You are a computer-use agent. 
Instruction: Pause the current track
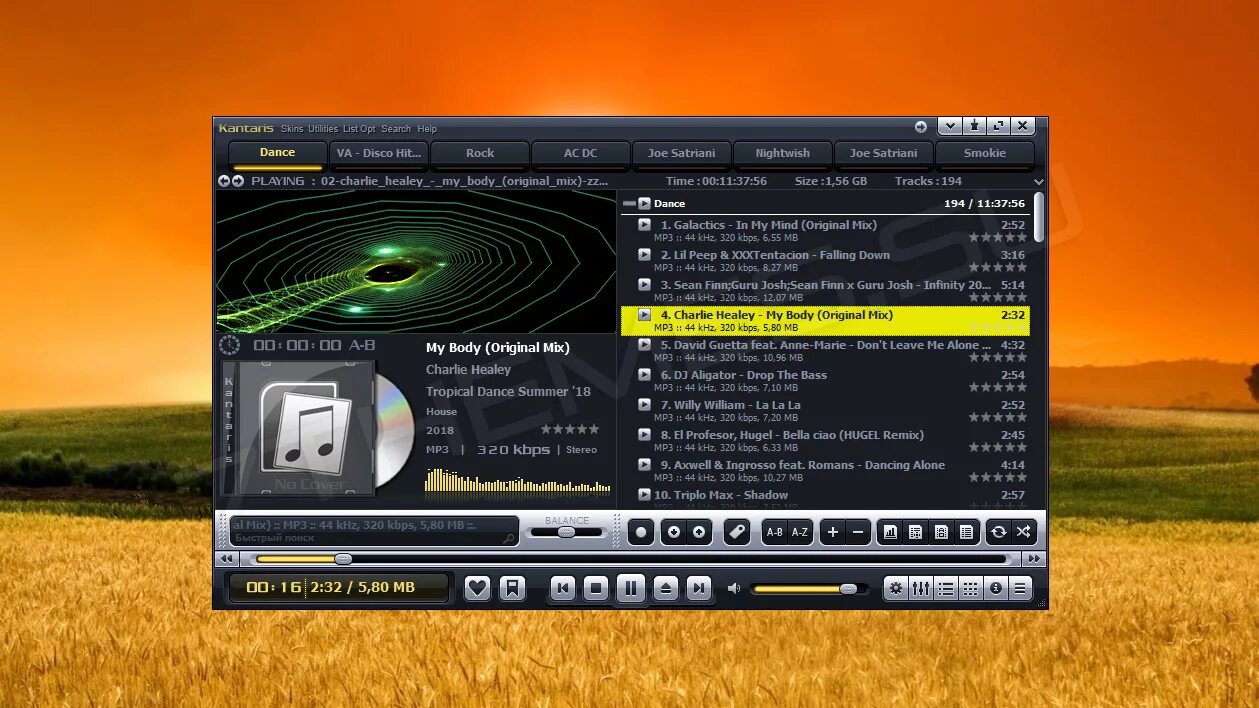(x=631, y=588)
